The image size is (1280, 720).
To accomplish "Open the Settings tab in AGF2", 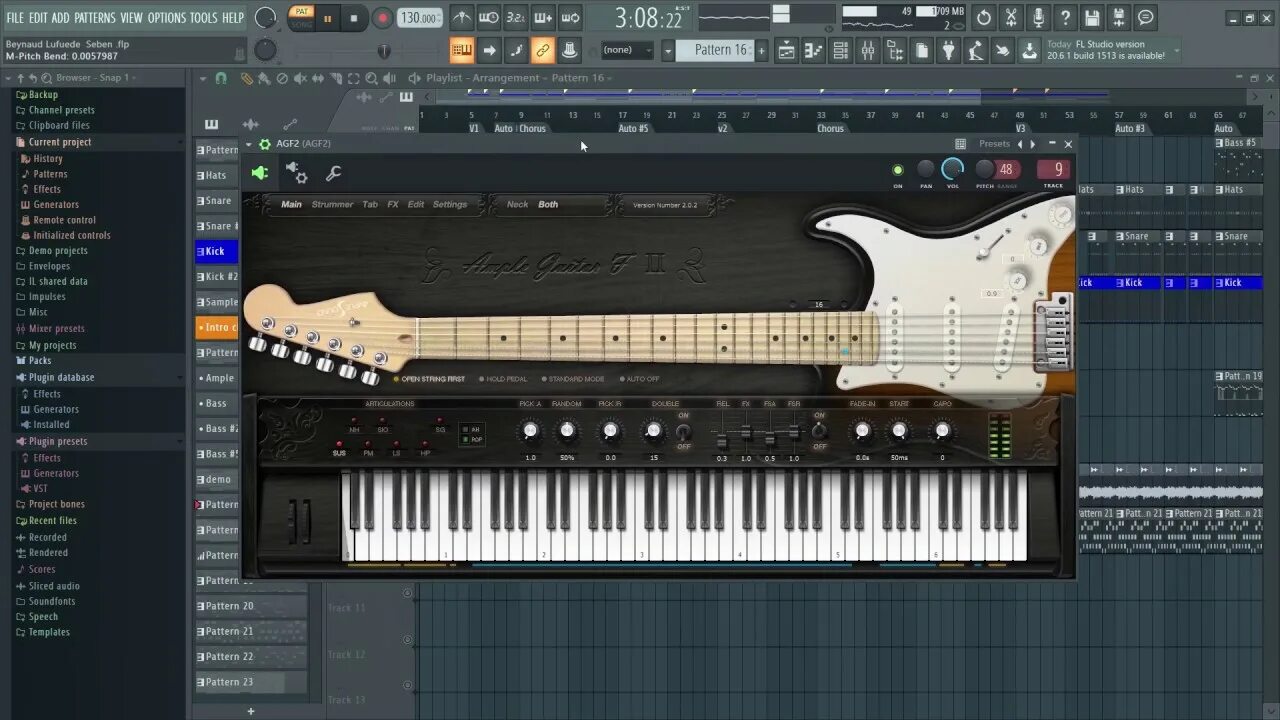I will (x=450, y=204).
